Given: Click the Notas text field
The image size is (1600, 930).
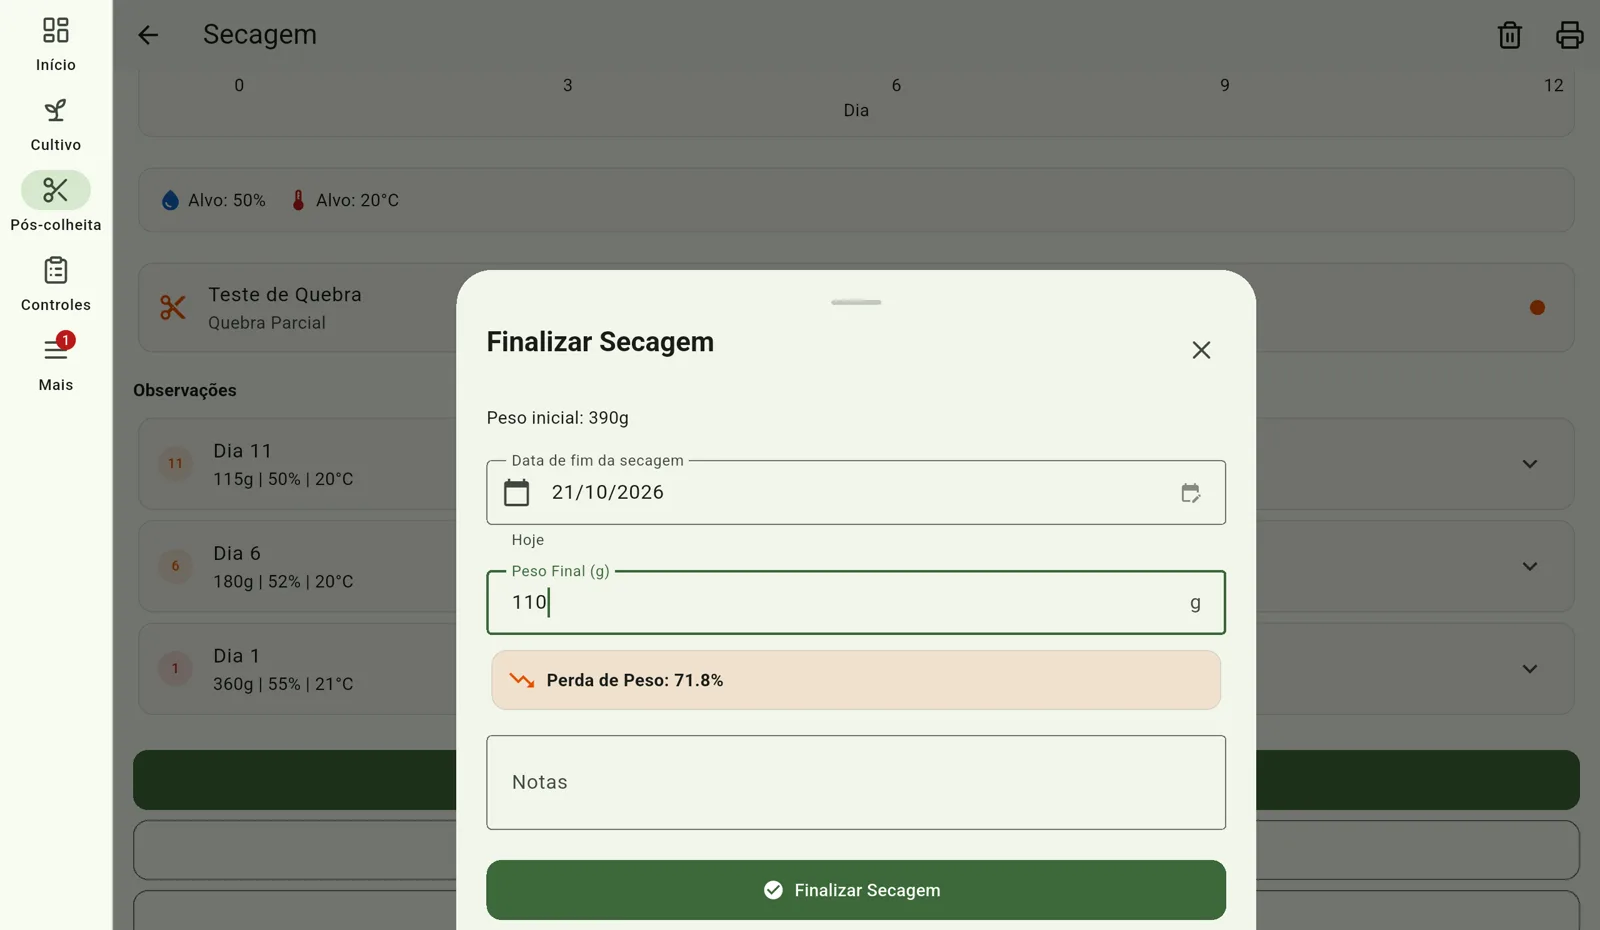Looking at the screenshot, I should coord(856,782).
